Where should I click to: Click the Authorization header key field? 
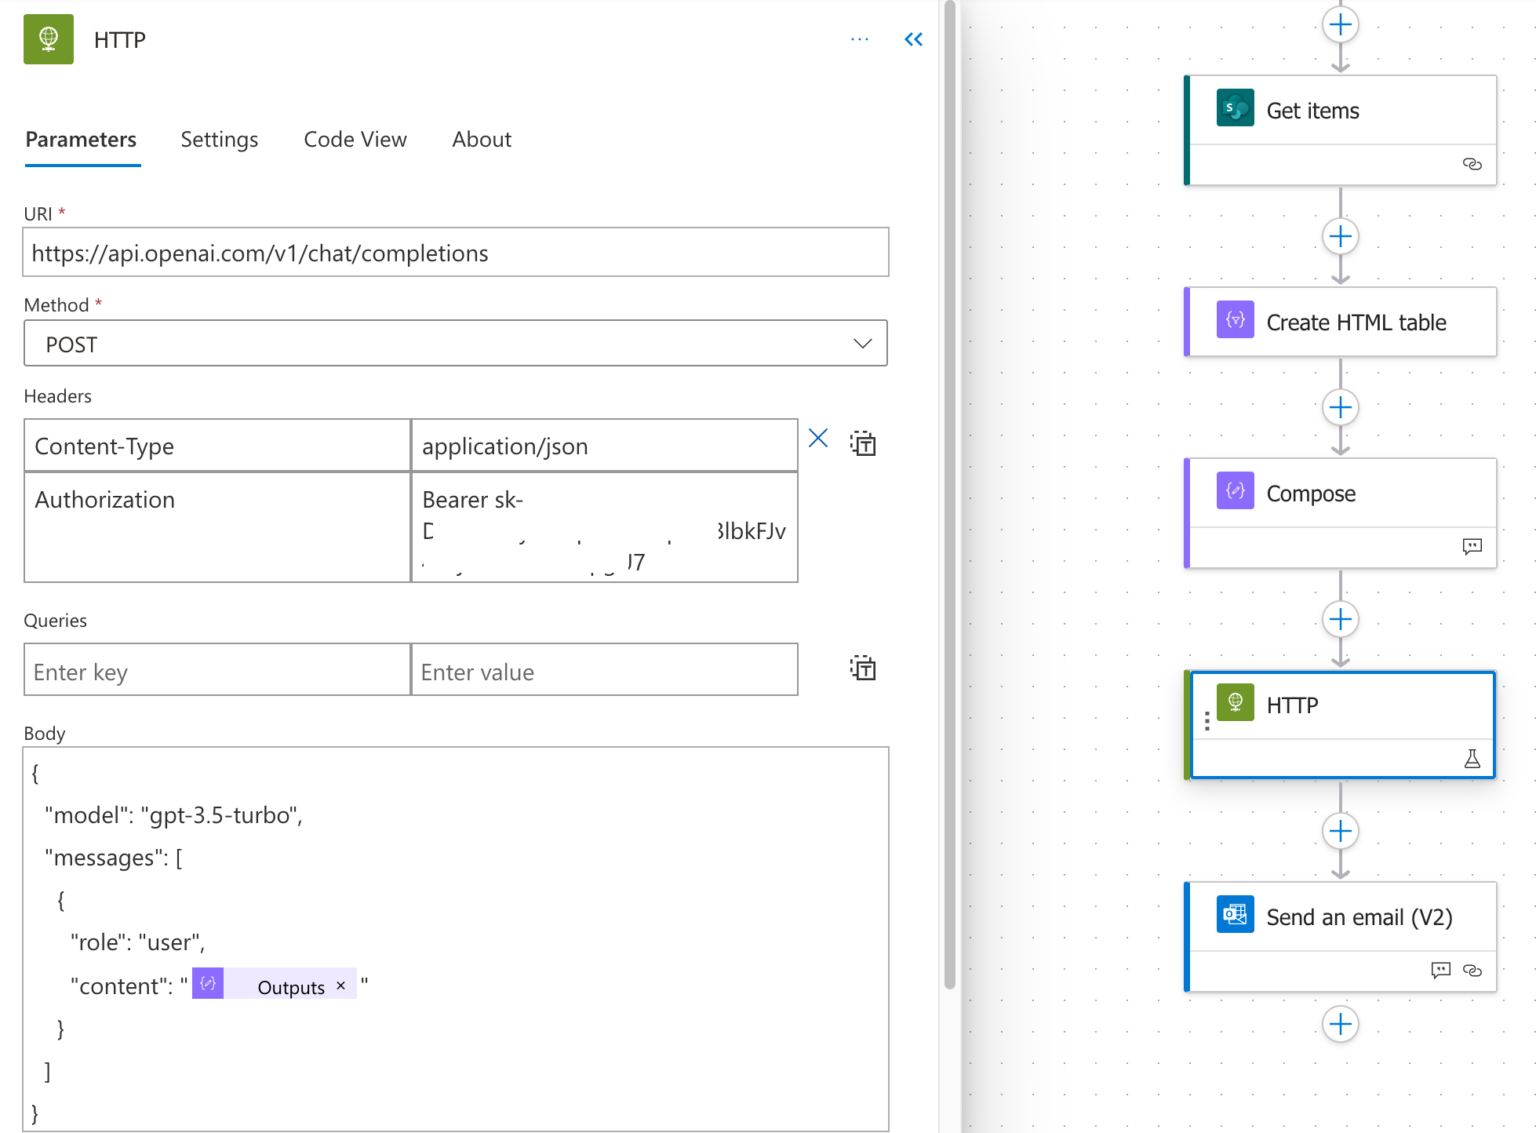click(x=217, y=527)
